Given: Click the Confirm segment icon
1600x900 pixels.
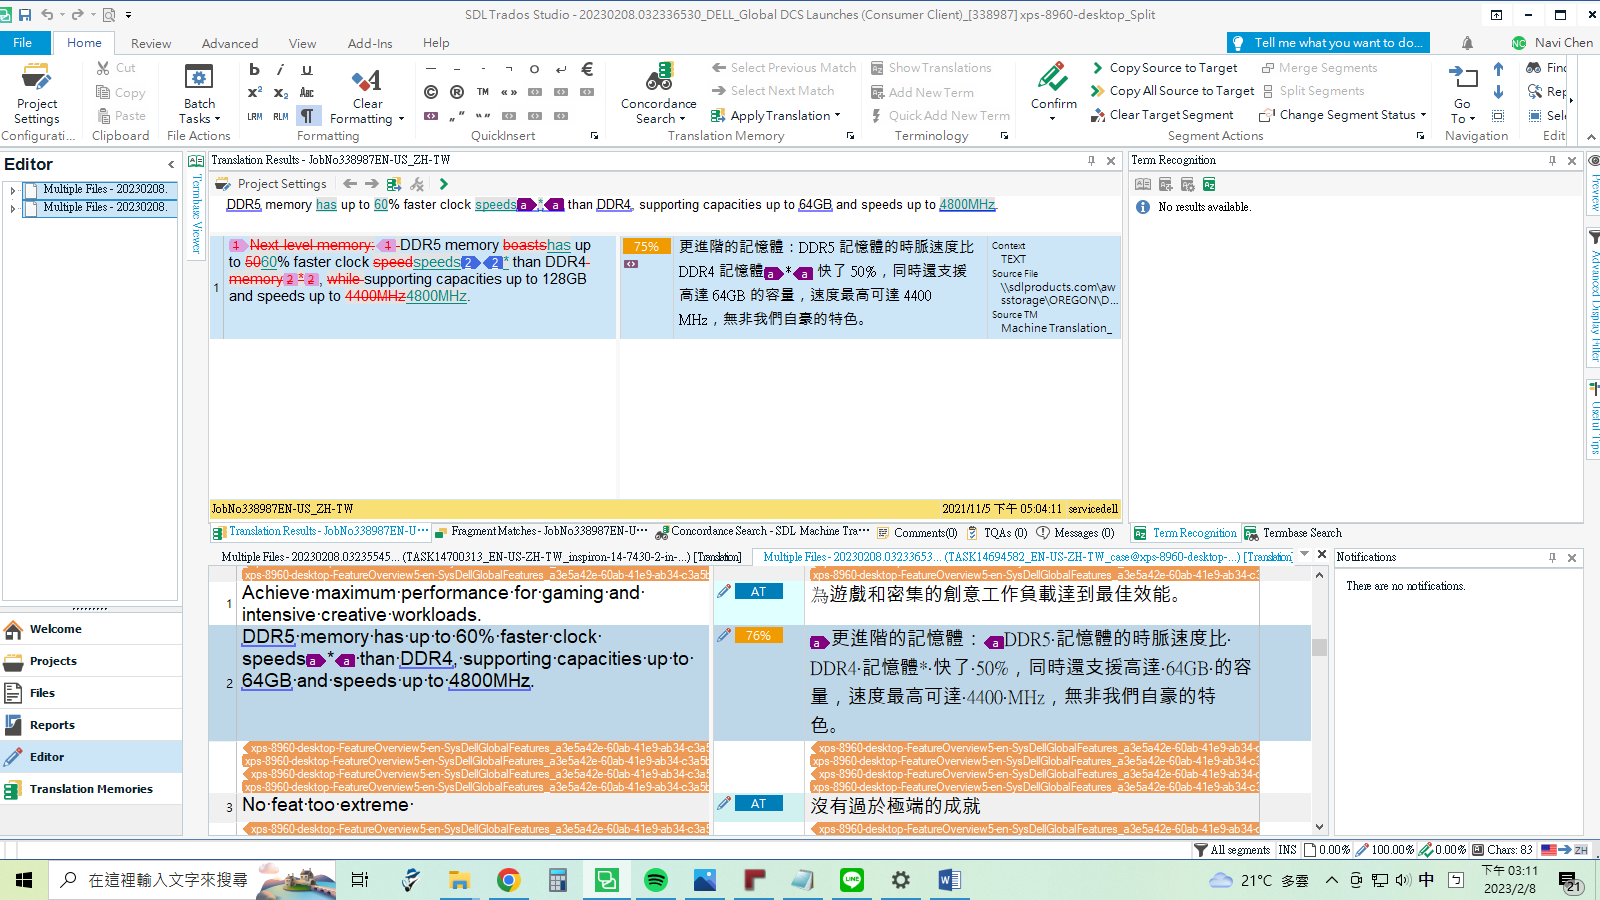Looking at the screenshot, I should tap(1053, 78).
